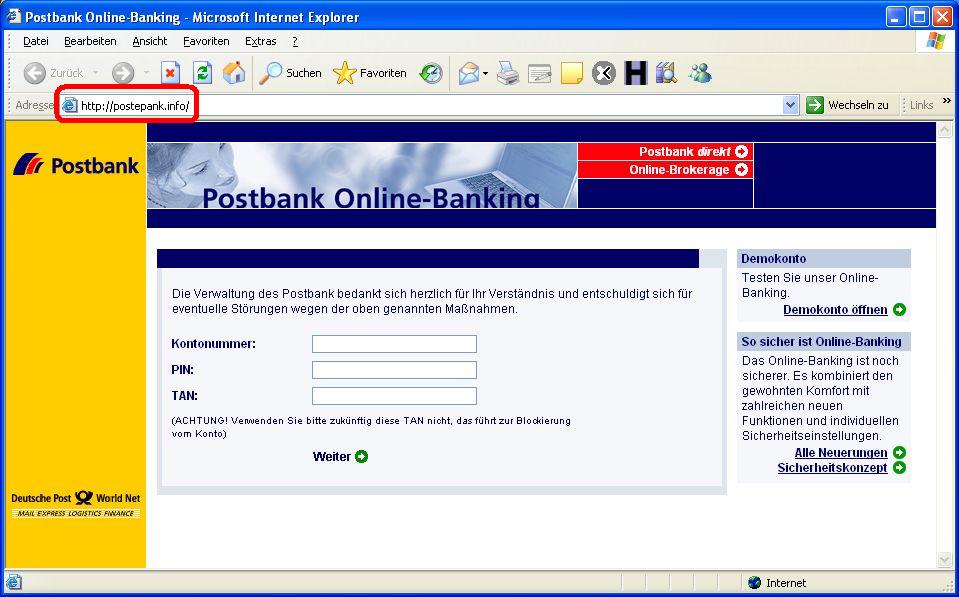Follow the Postbank direkt link
Image resolution: width=959 pixels, height=597 pixels.
click(665, 152)
